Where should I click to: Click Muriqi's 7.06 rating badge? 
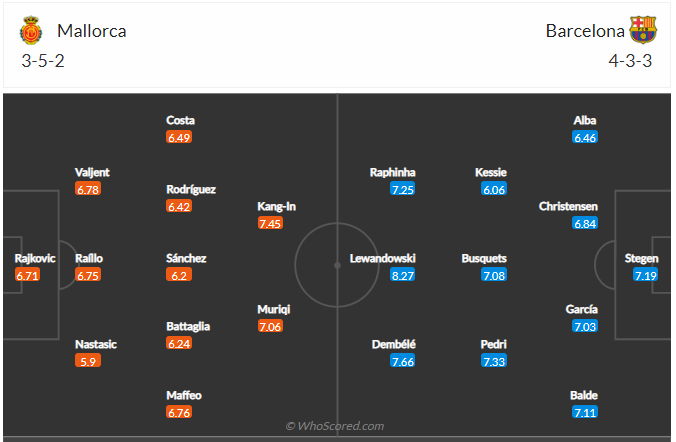pyautogui.click(x=270, y=327)
